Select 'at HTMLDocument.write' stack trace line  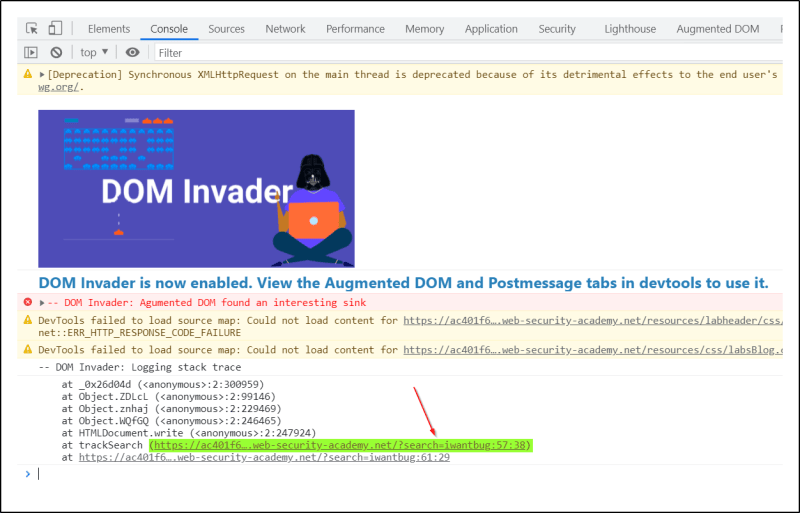(x=189, y=433)
